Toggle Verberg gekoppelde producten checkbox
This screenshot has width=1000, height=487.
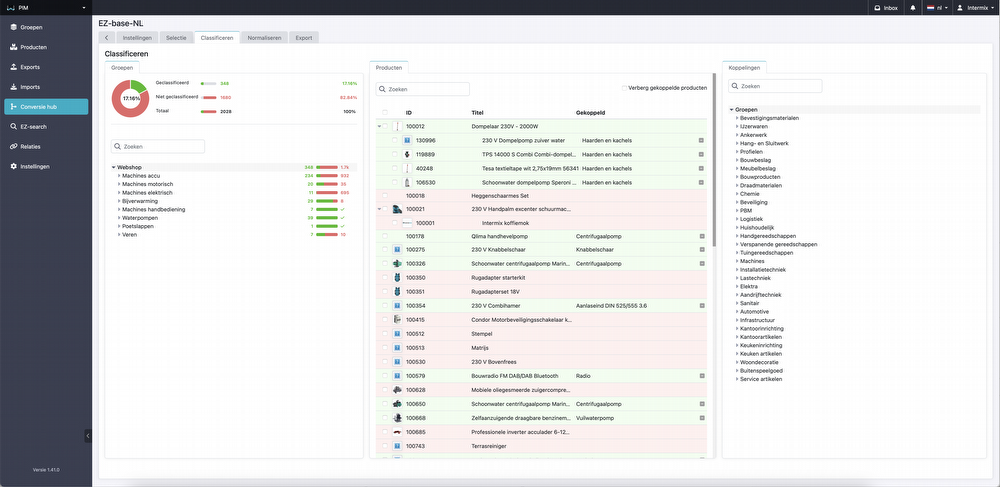[x=624, y=88]
